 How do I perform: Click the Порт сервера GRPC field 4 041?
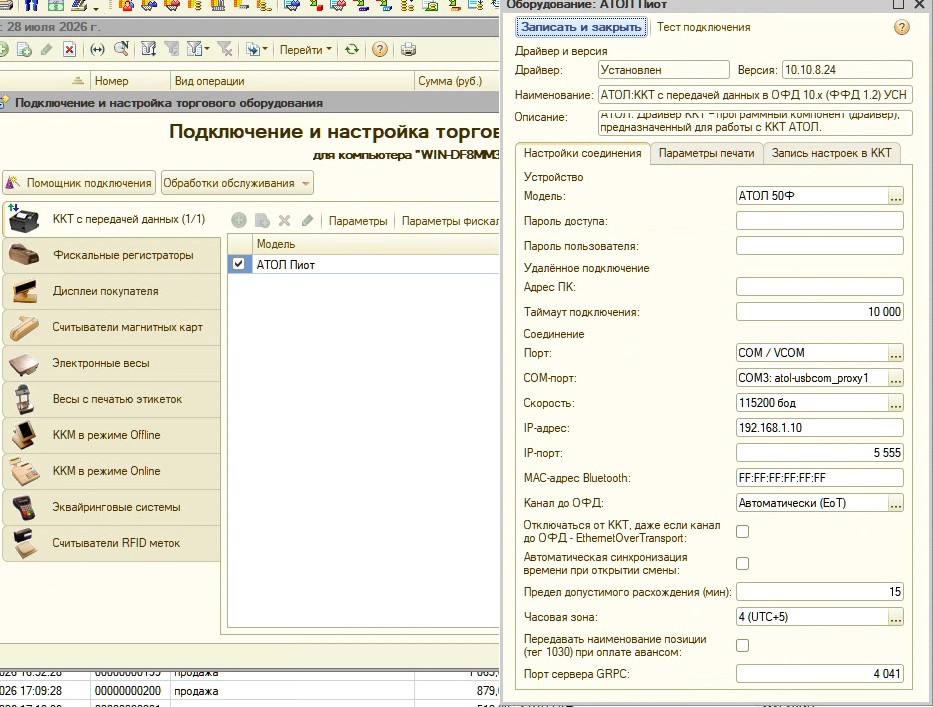coord(819,674)
